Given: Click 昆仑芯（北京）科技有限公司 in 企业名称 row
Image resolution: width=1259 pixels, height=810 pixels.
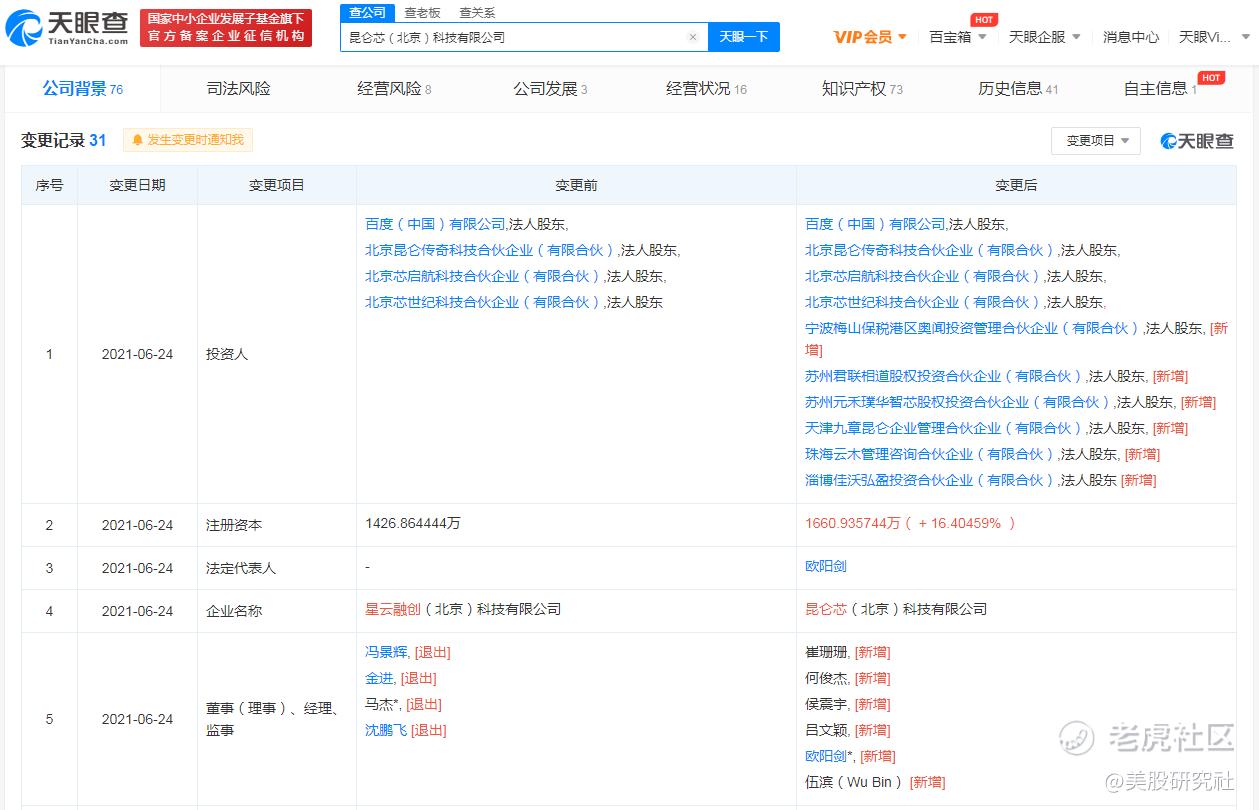Looking at the screenshot, I should click(896, 610).
